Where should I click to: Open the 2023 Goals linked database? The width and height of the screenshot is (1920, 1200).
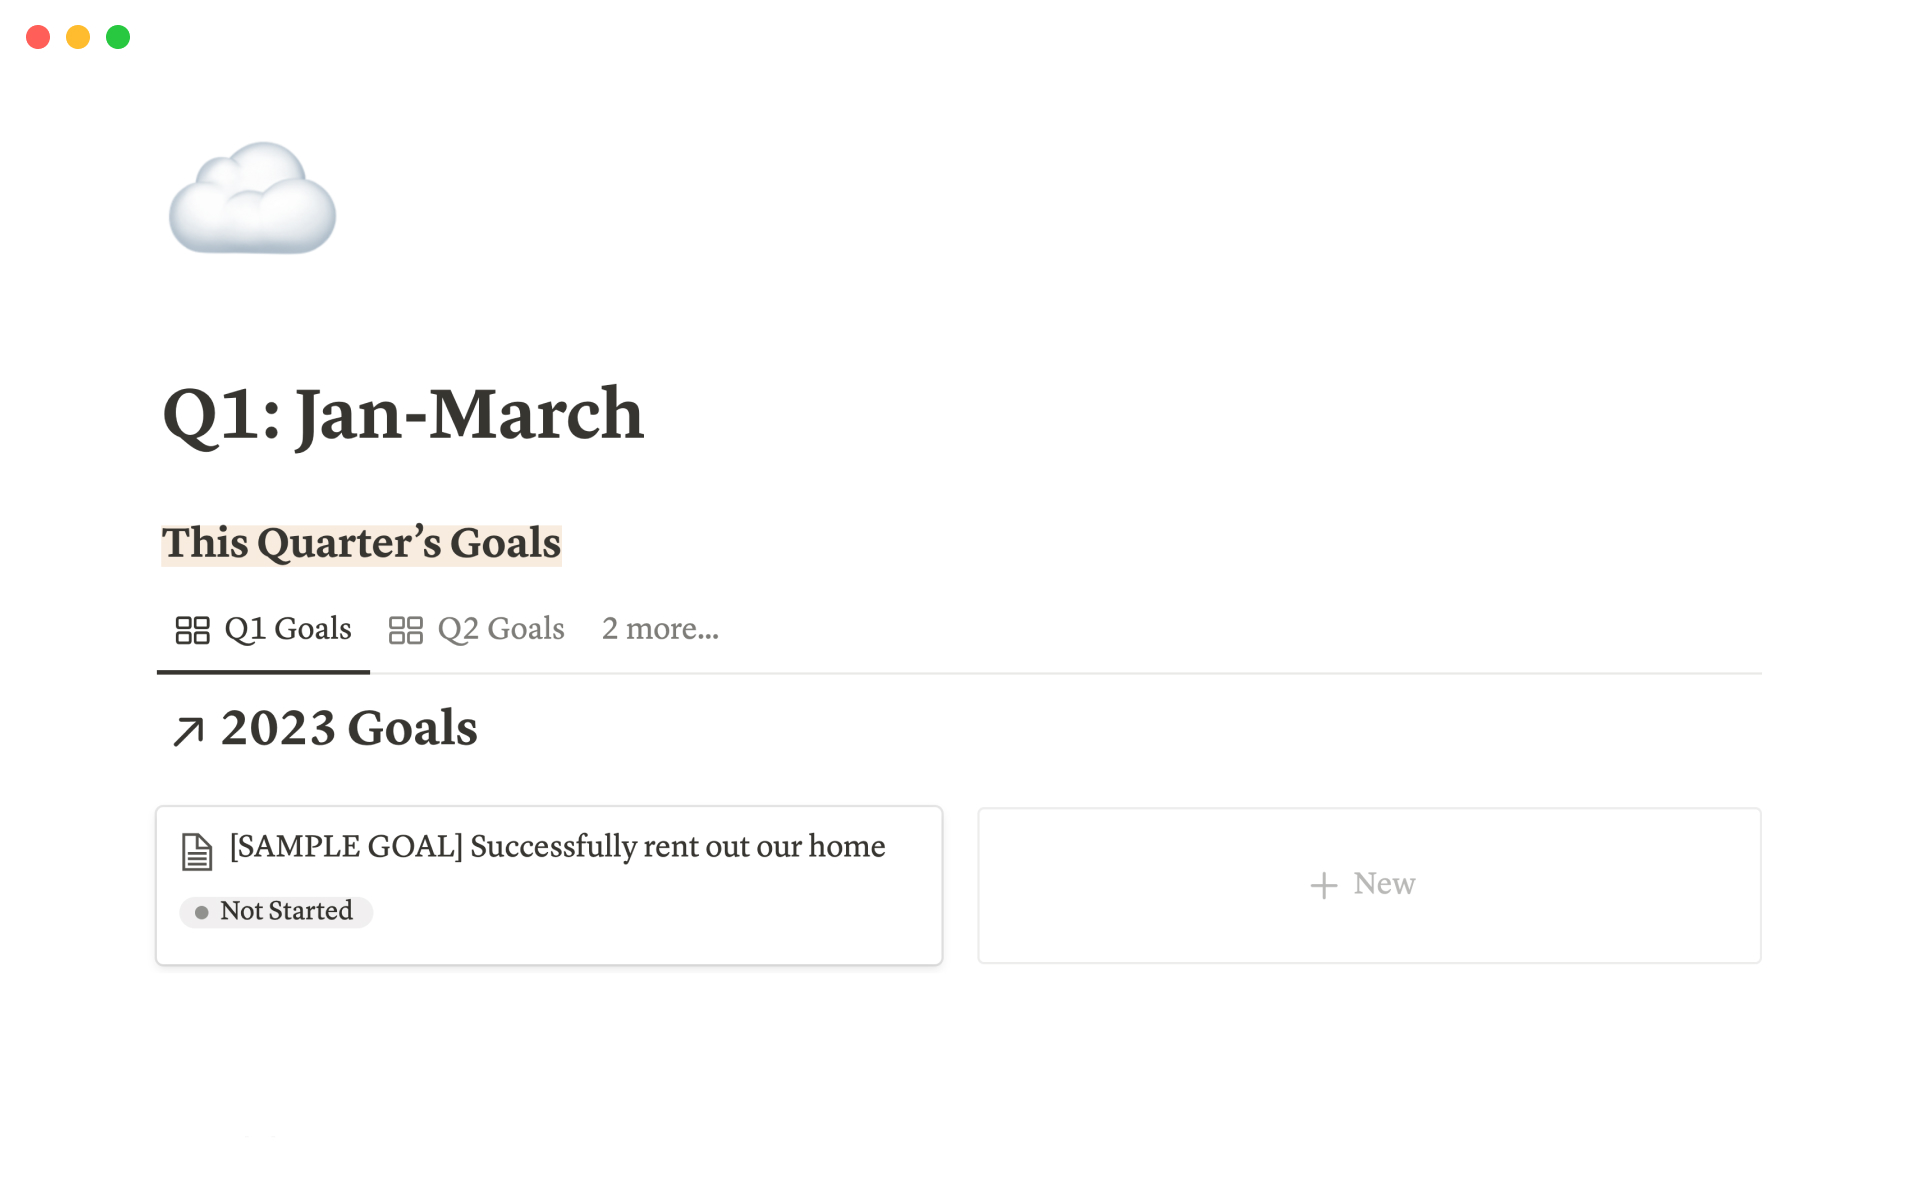point(349,728)
